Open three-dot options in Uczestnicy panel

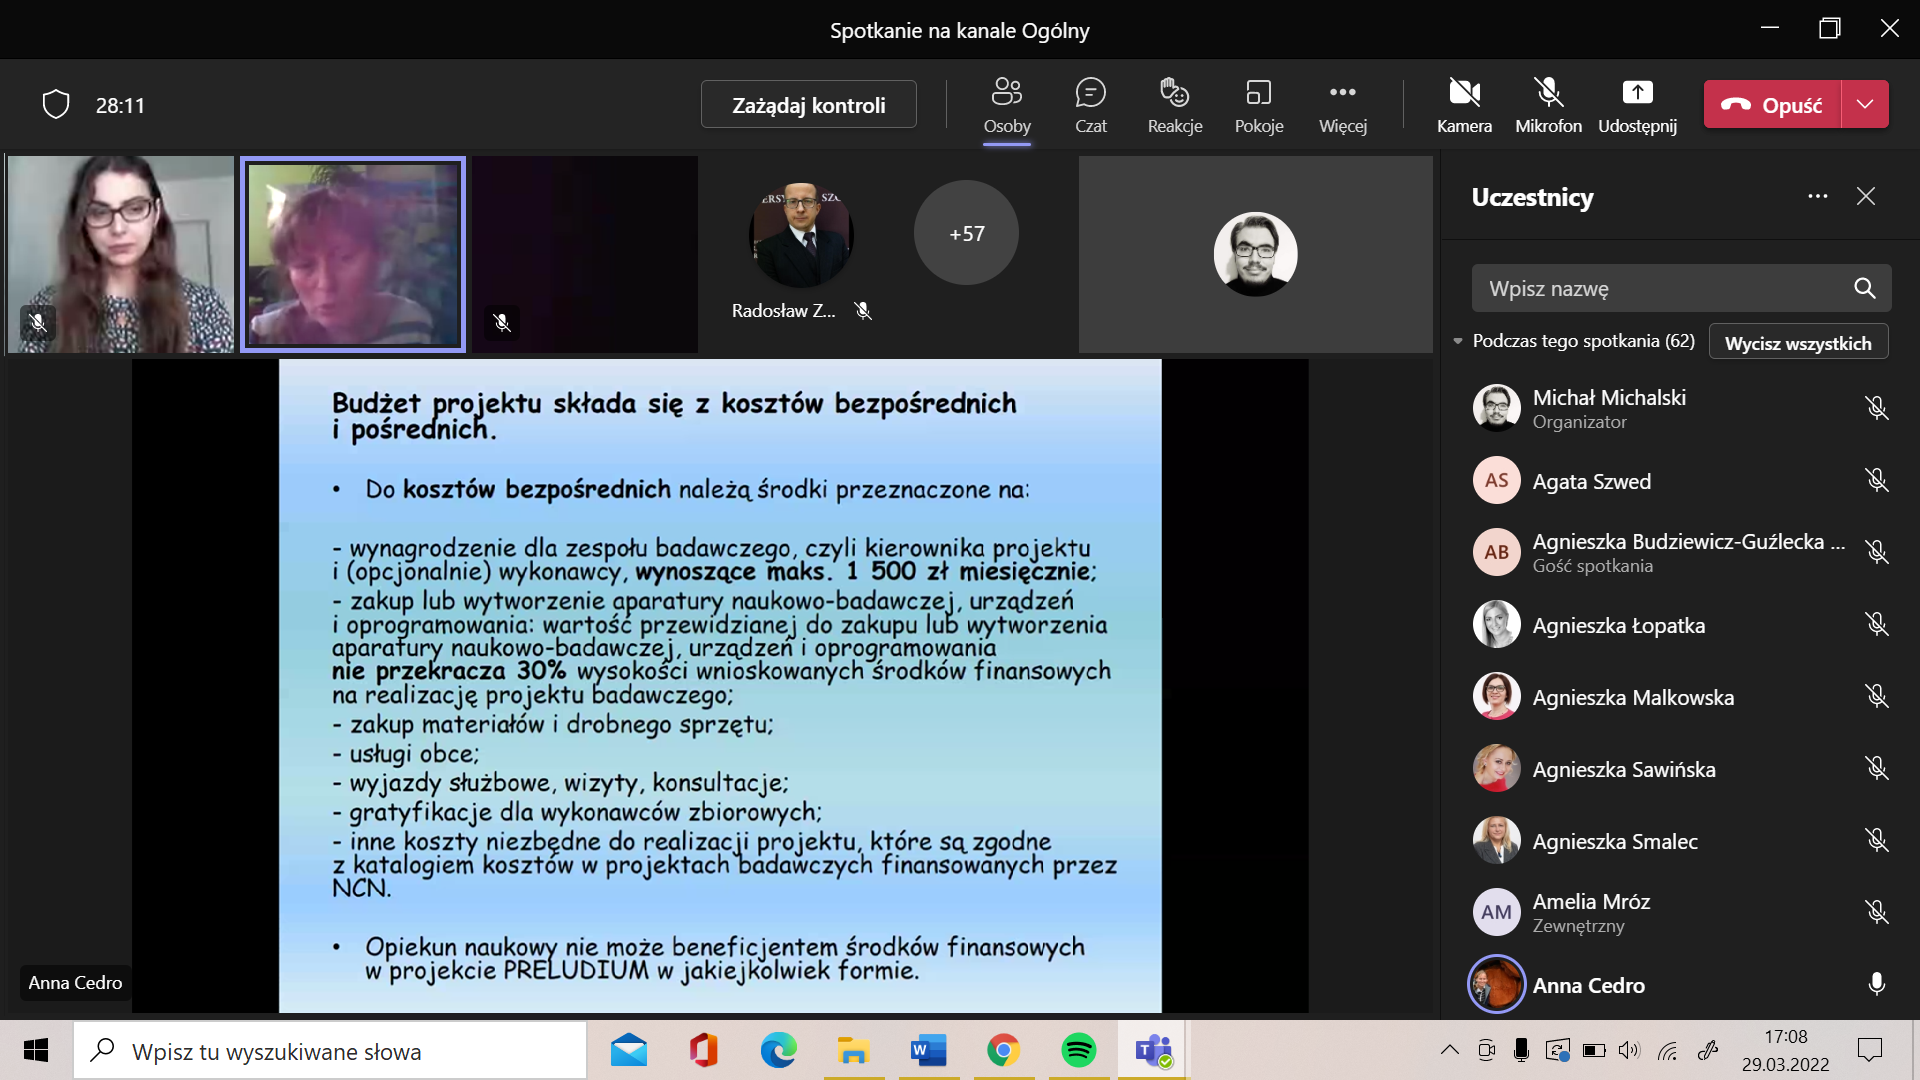coord(1817,197)
